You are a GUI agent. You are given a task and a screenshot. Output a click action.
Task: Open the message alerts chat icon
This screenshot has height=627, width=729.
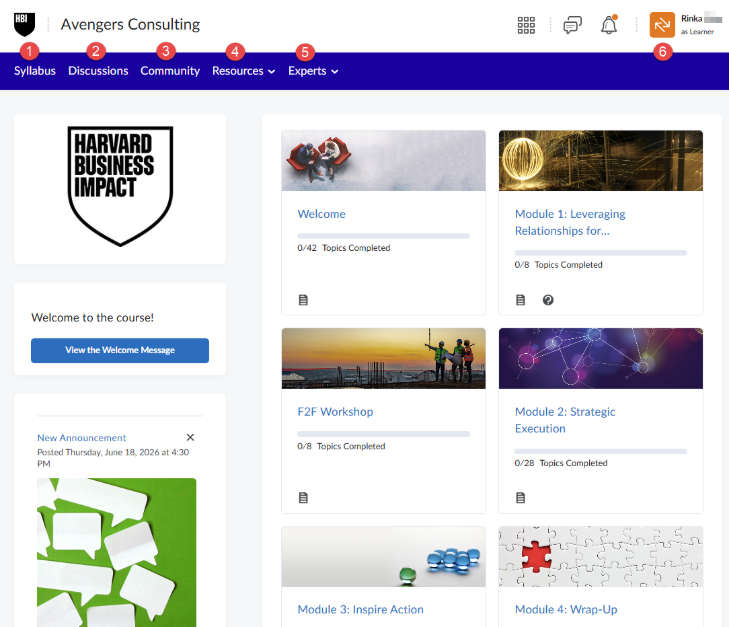572,25
